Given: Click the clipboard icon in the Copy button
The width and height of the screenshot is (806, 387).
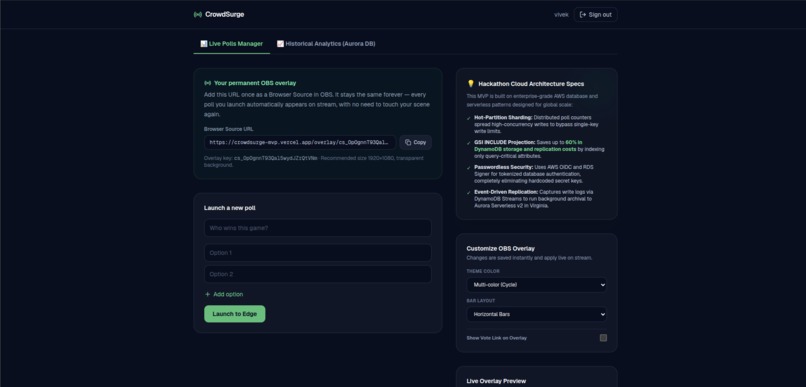Looking at the screenshot, I should (408, 142).
